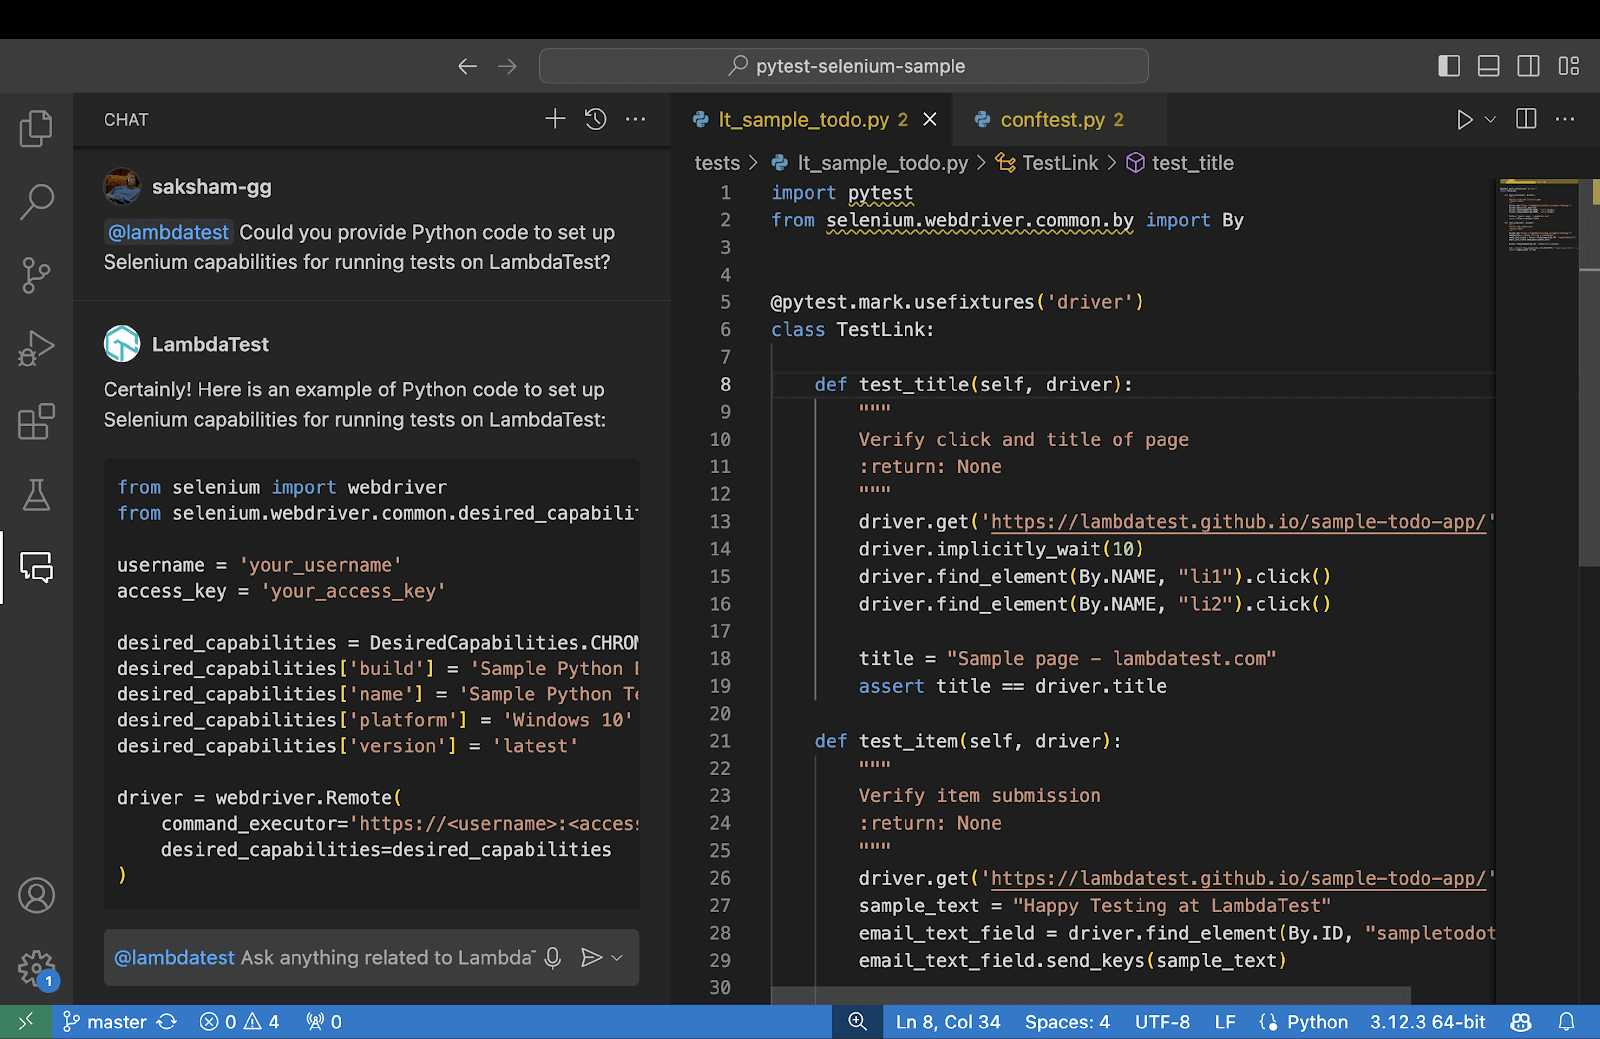Open the TestLink breadcrumb picker

pyautogui.click(x=1058, y=162)
